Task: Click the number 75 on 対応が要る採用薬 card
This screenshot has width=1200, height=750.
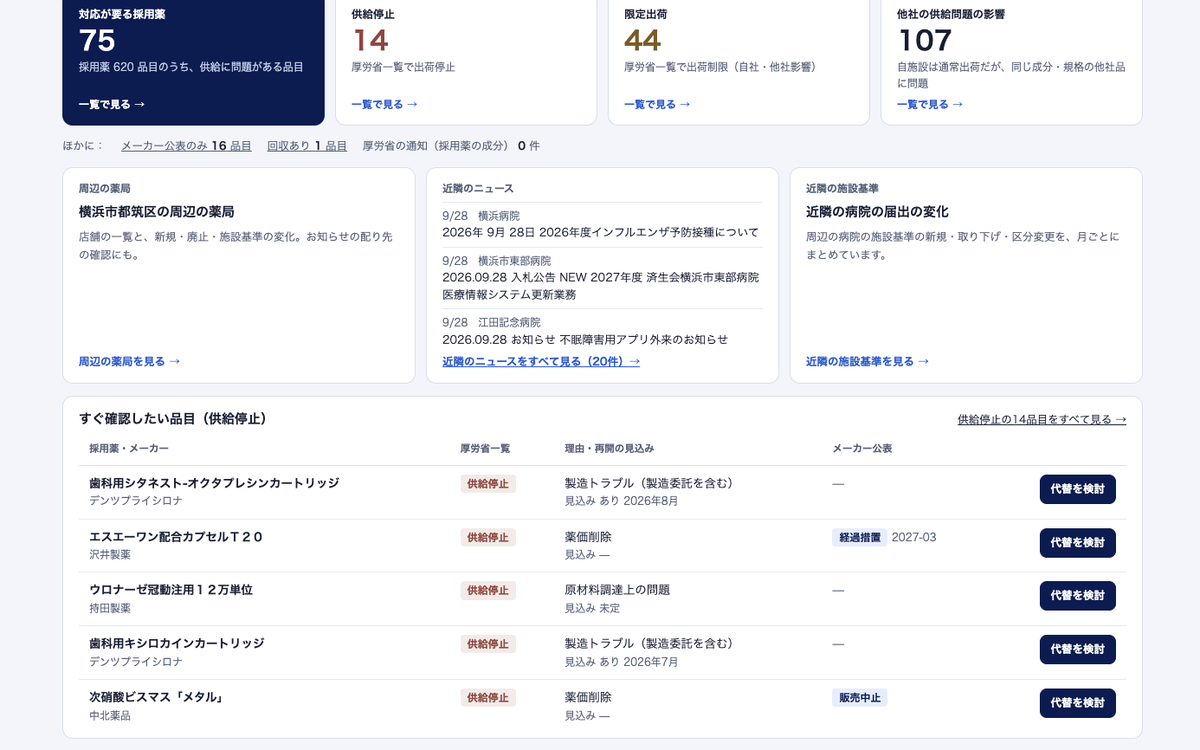Action: (x=97, y=40)
